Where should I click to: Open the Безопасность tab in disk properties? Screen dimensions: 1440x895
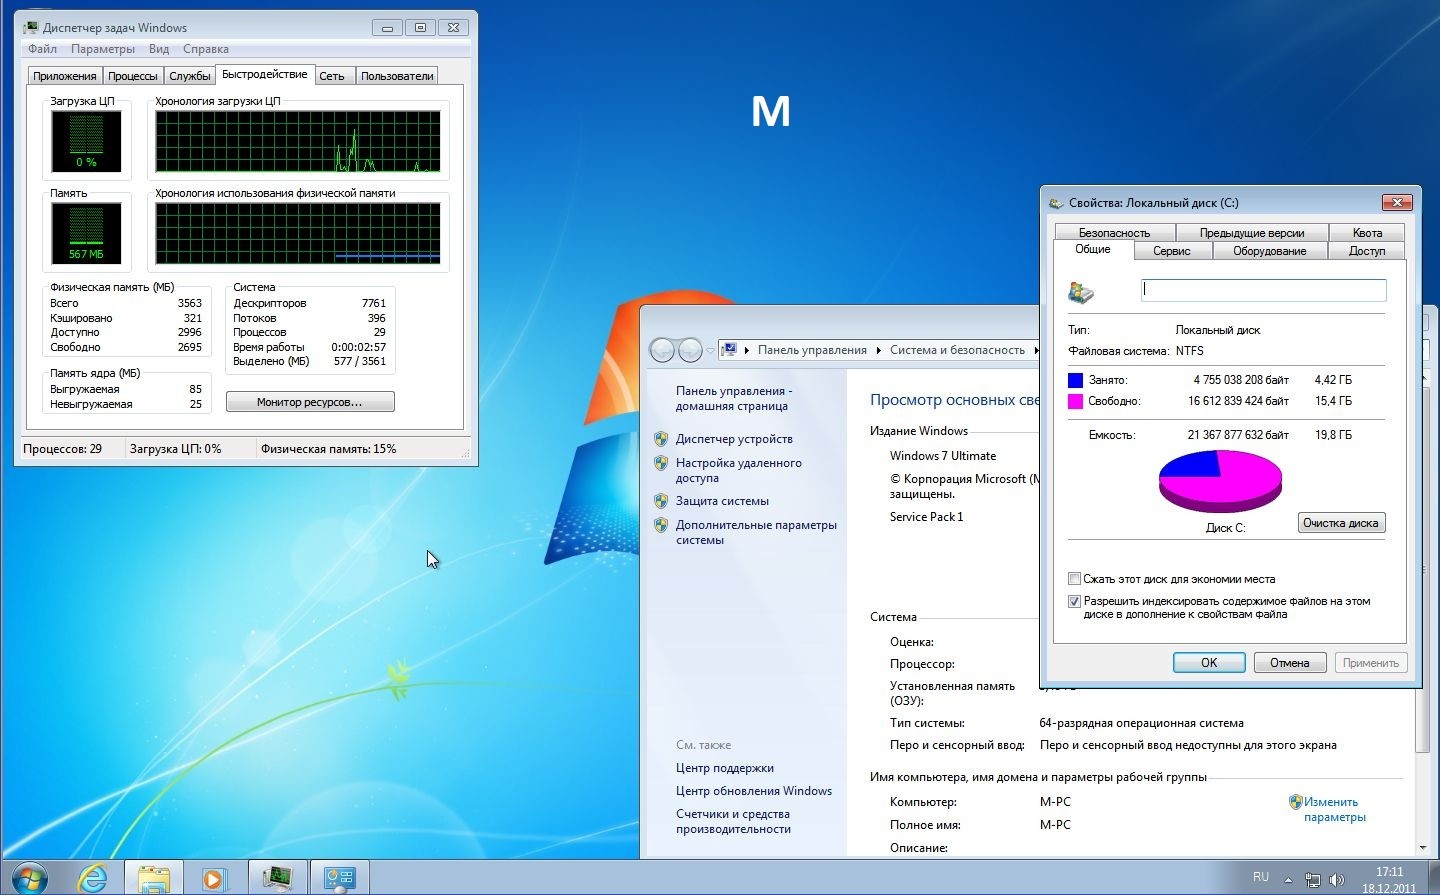click(x=1114, y=232)
